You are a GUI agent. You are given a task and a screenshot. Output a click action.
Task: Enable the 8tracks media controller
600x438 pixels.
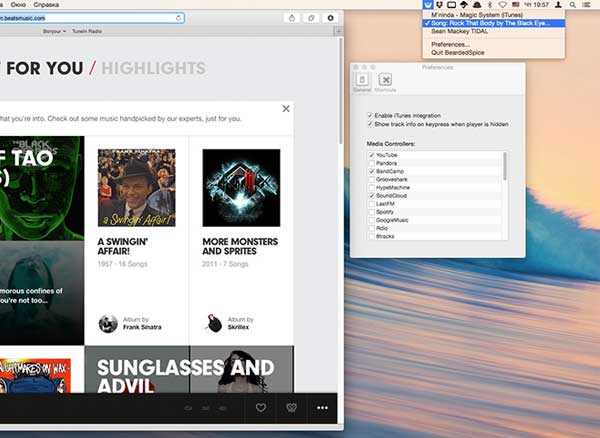[x=371, y=236]
